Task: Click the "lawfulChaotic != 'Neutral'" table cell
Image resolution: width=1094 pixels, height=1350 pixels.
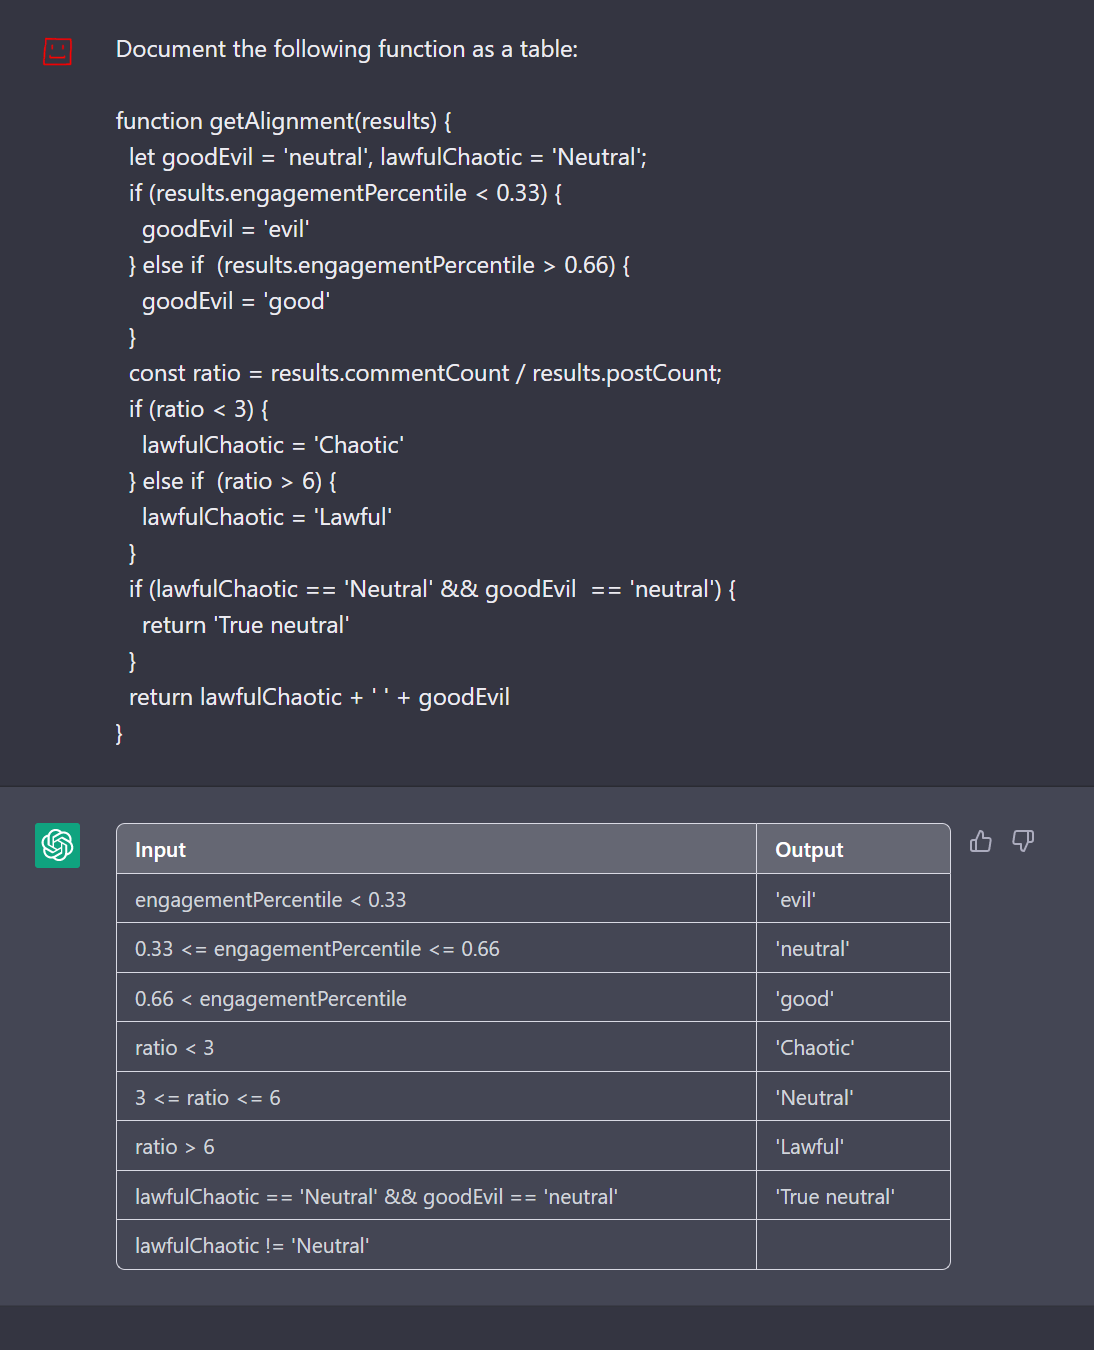Action: [252, 1246]
